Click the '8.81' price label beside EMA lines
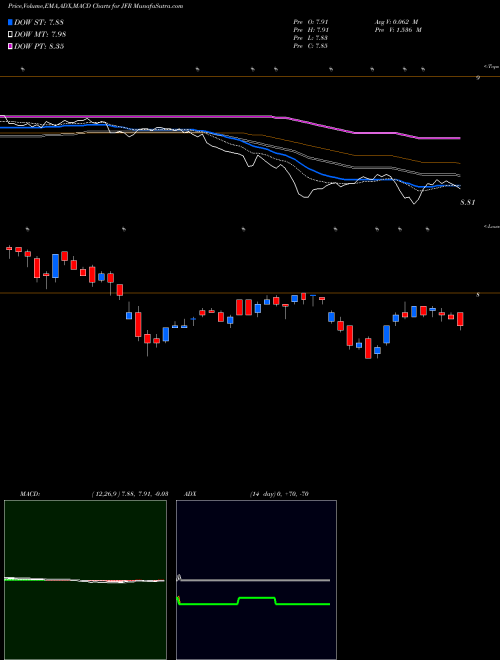Viewport: 500px width, 660px height. 468,202
